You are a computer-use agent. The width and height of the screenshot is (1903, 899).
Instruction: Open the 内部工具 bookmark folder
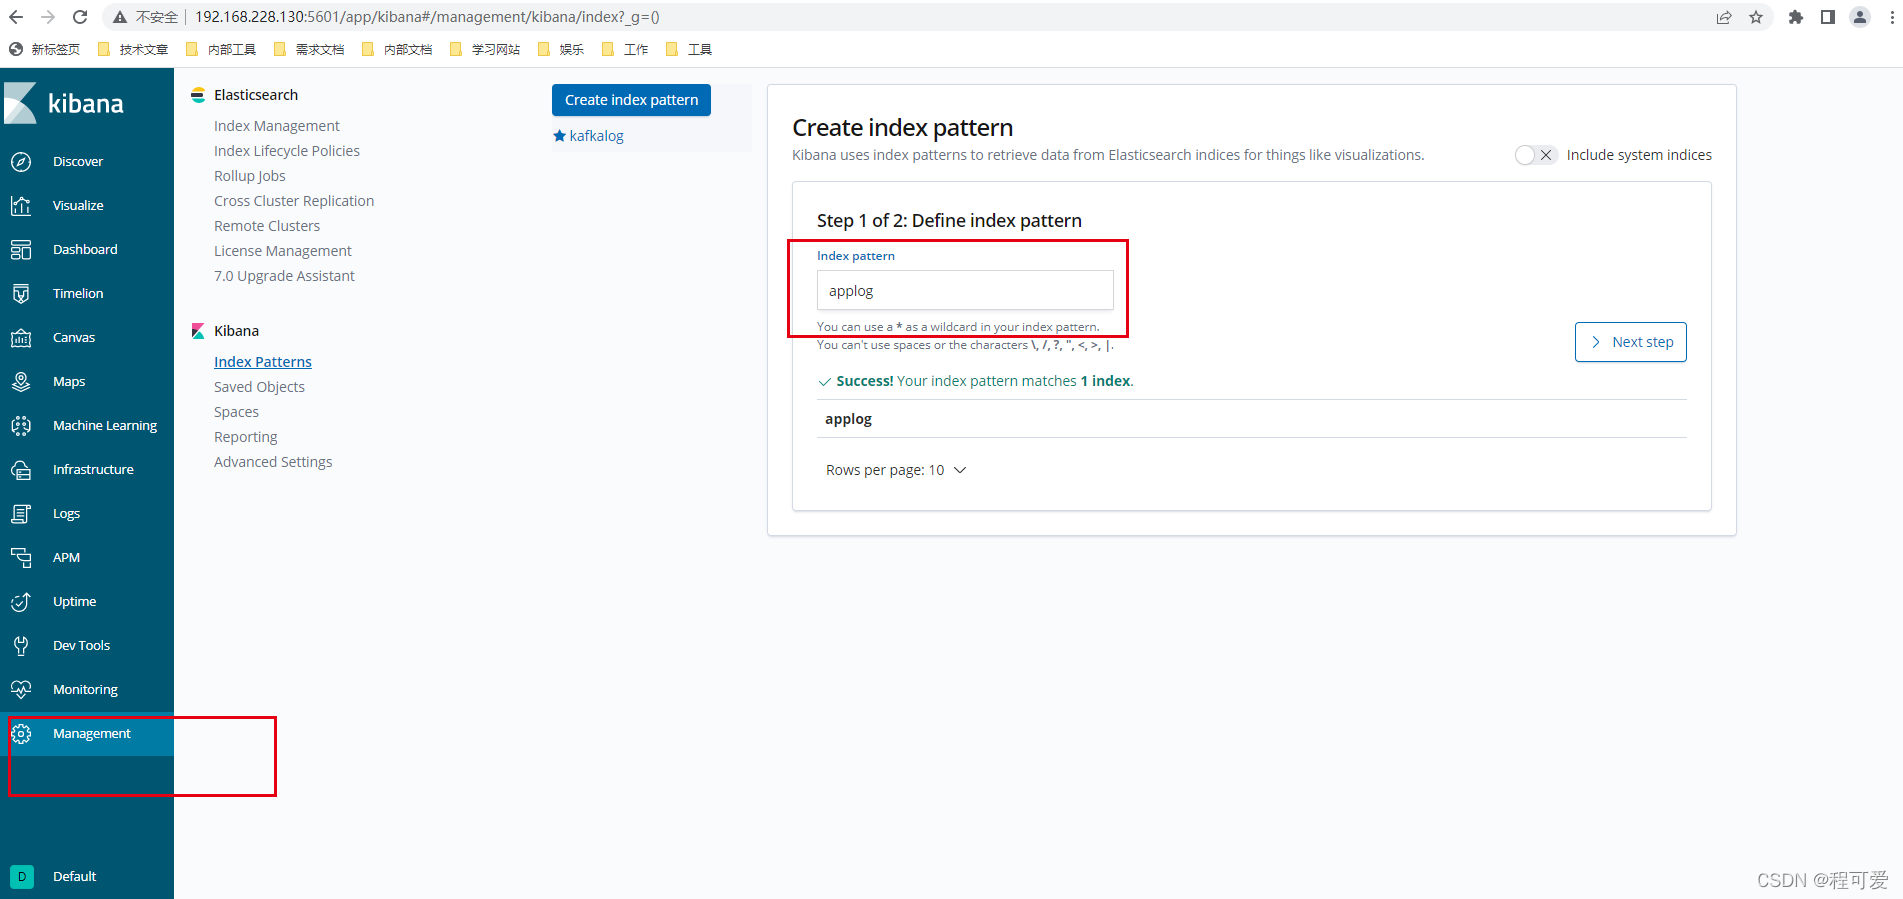(221, 50)
